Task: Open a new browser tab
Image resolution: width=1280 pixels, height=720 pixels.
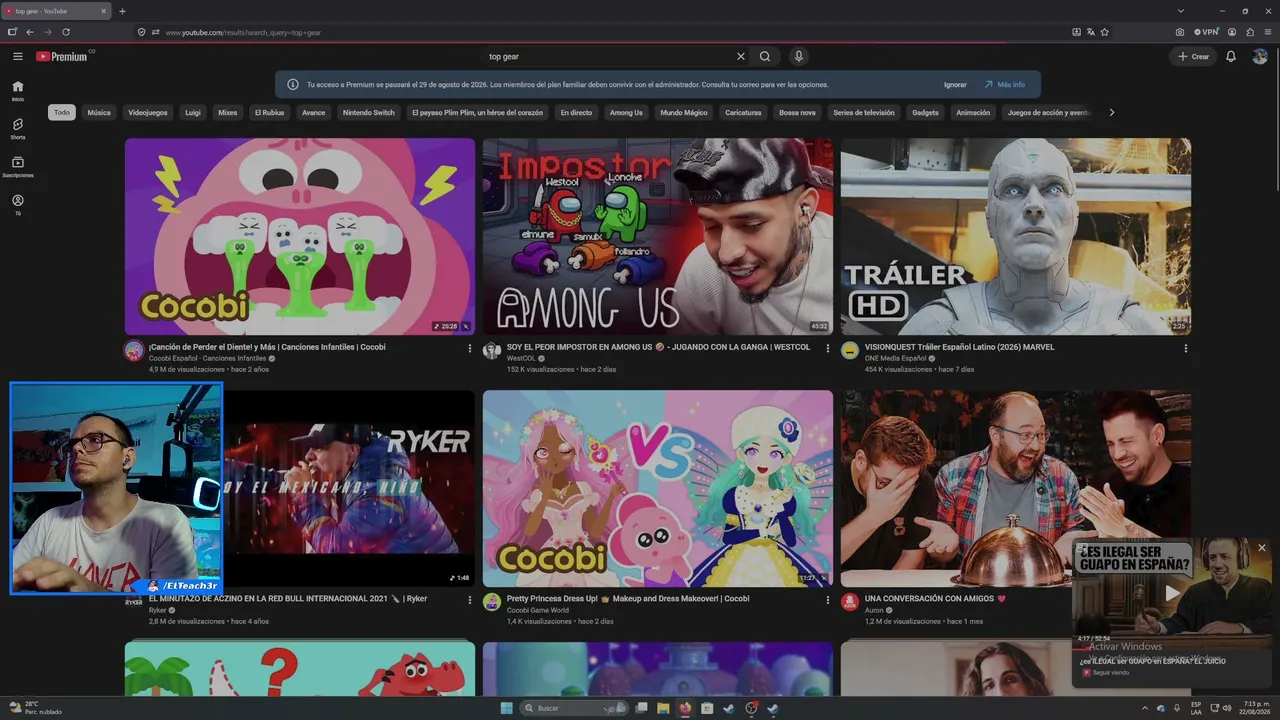Action: pyautogui.click(x=122, y=11)
